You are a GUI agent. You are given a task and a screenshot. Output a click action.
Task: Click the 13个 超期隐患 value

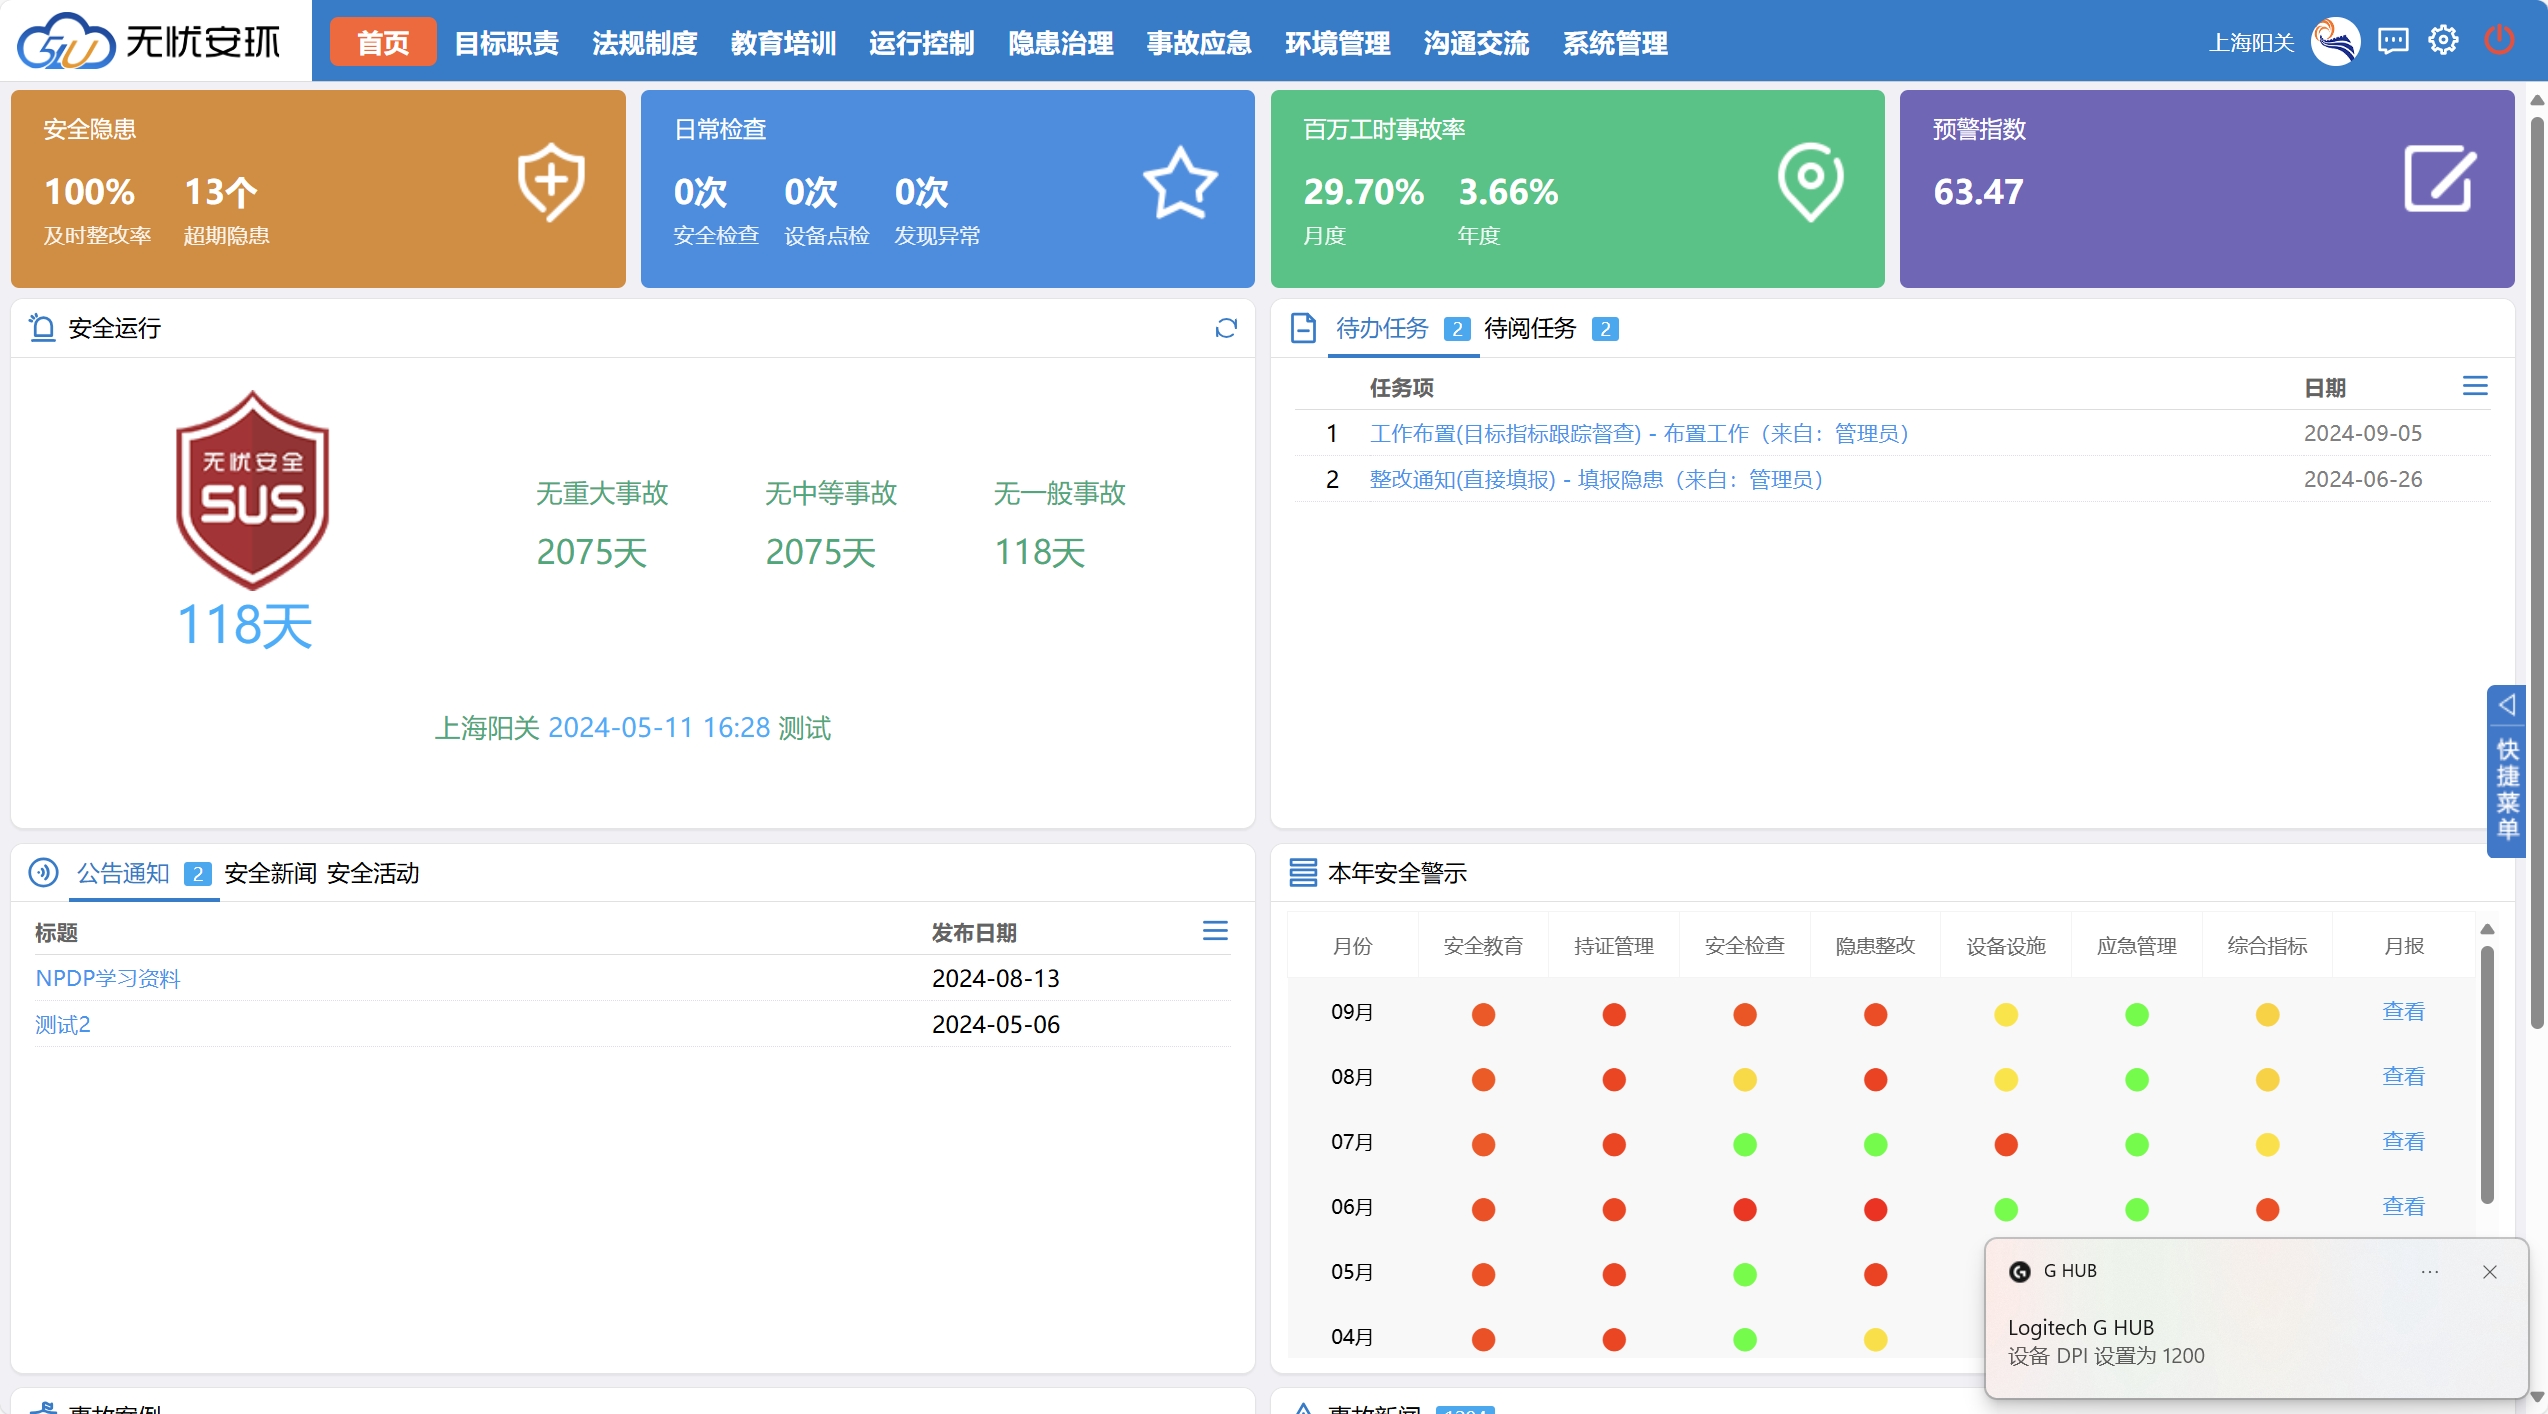pyautogui.click(x=221, y=191)
